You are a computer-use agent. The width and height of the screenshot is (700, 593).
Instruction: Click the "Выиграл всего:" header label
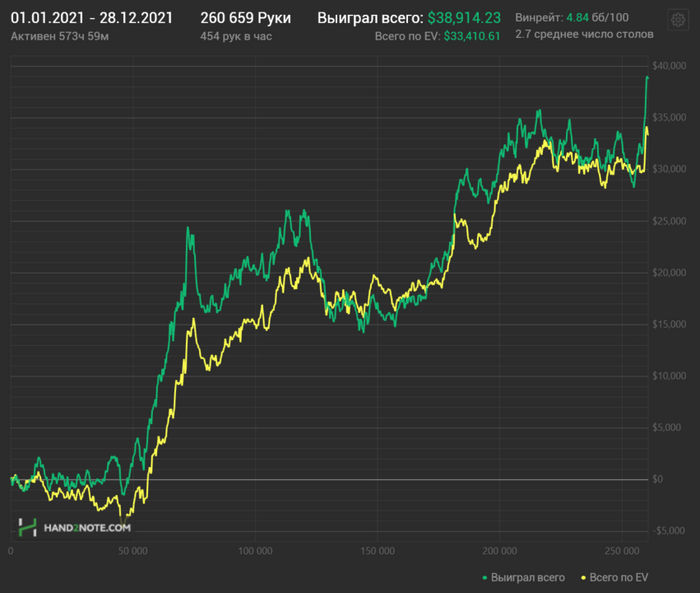click(371, 18)
